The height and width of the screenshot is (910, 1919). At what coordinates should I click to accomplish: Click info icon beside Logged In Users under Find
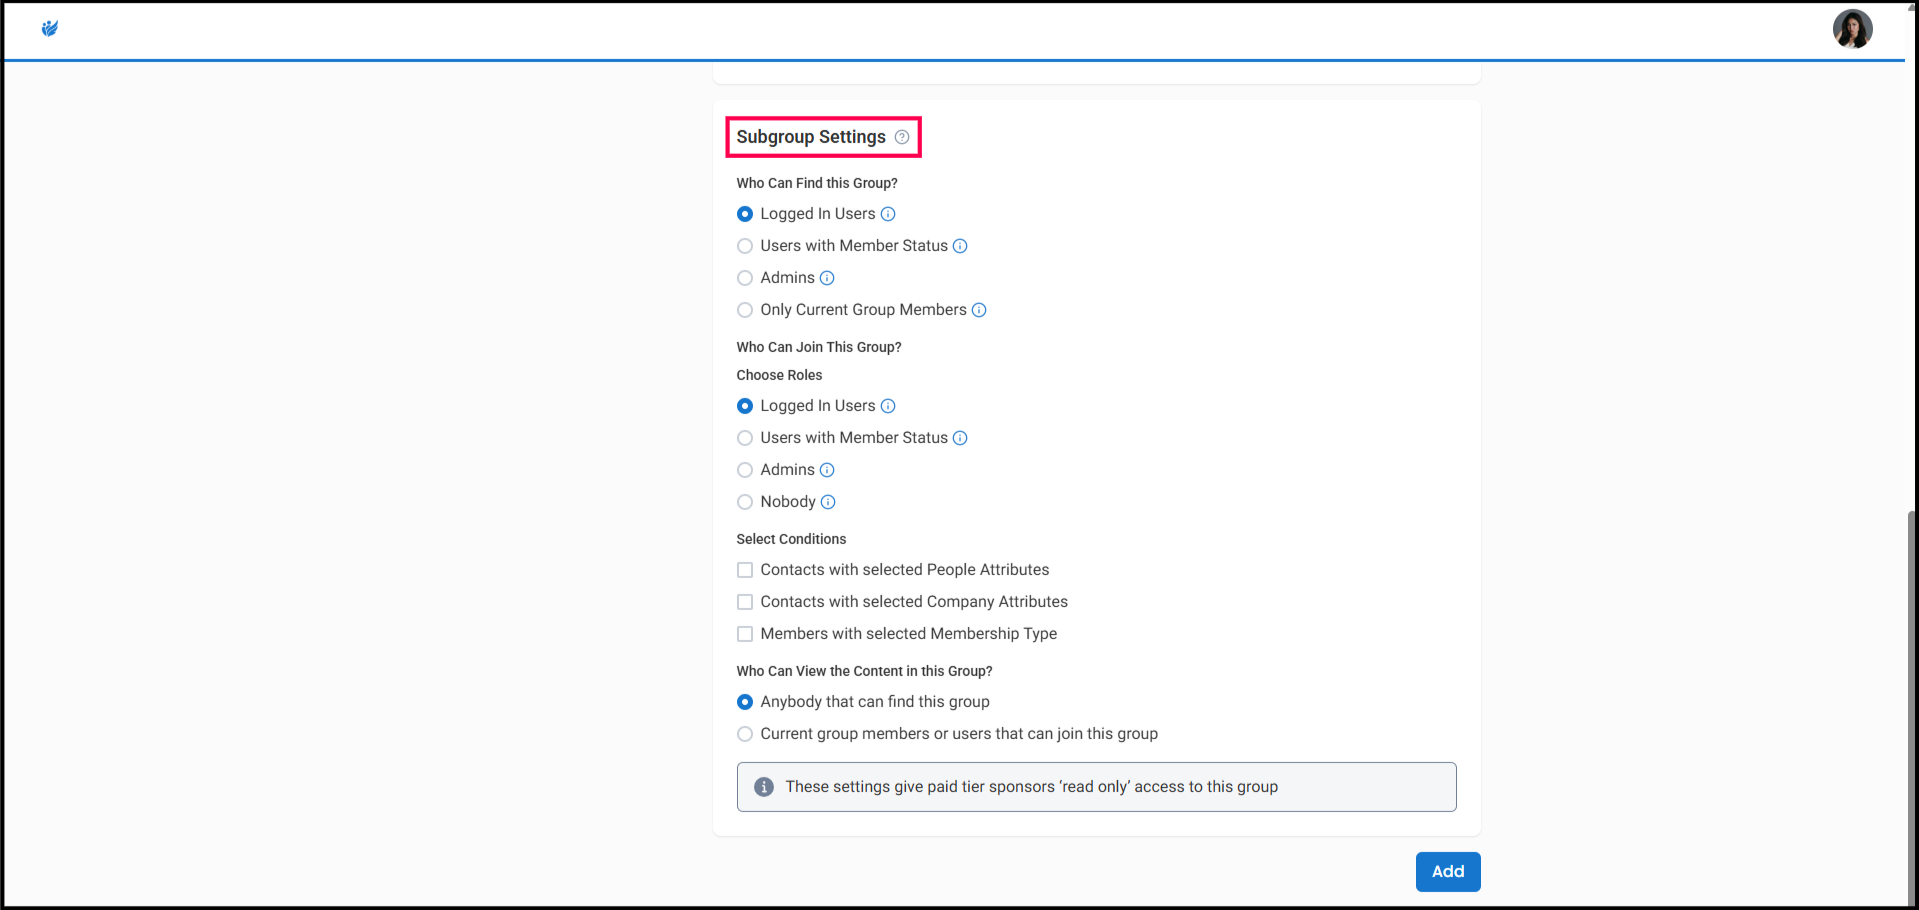click(x=888, y=214)
